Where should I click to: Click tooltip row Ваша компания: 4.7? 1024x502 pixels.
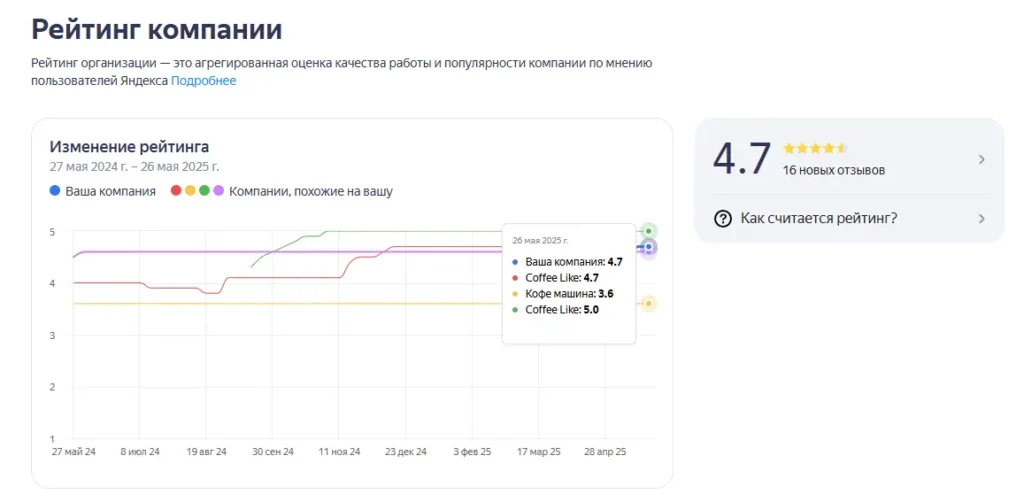click(x=568, y=262)
